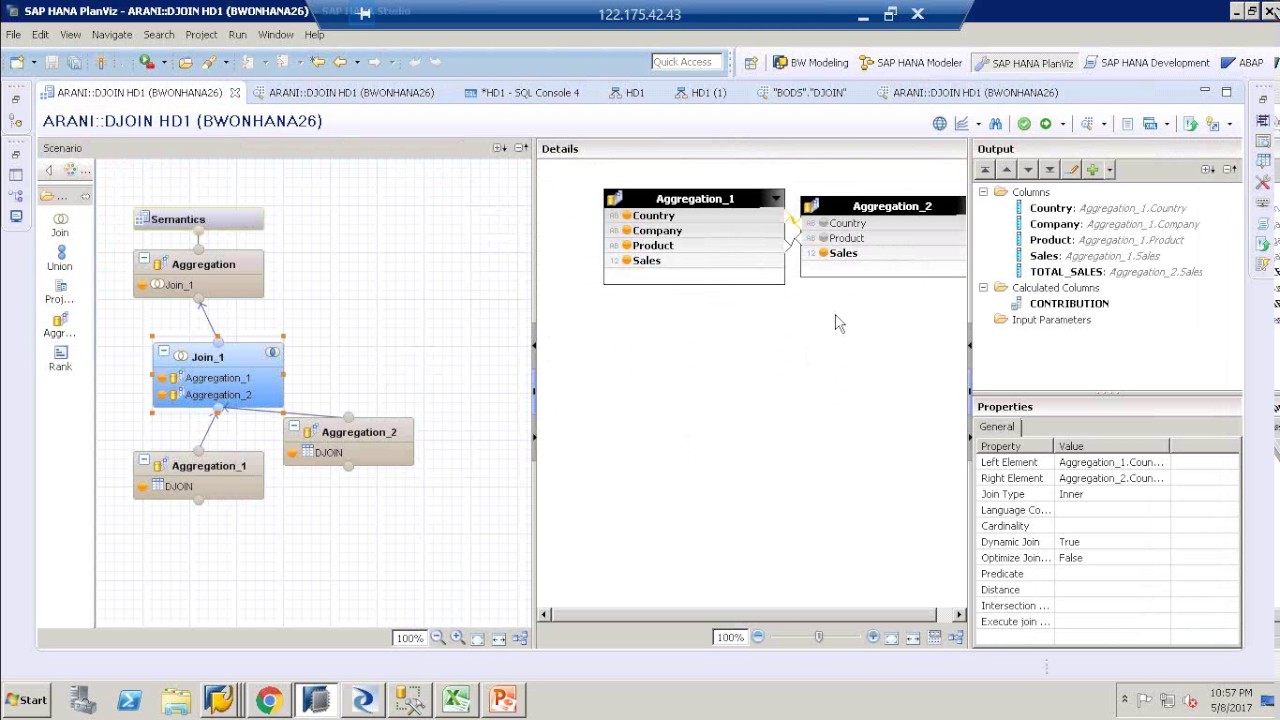Move output column up one position
The height and width of the screenshot is (720, 1280).
(1007, 170)
